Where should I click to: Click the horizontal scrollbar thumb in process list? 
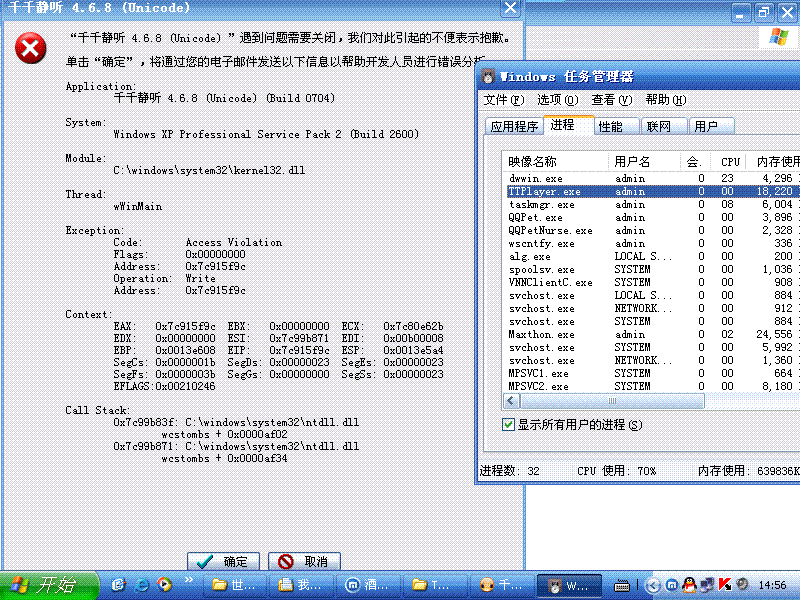(x=612, y=401)
